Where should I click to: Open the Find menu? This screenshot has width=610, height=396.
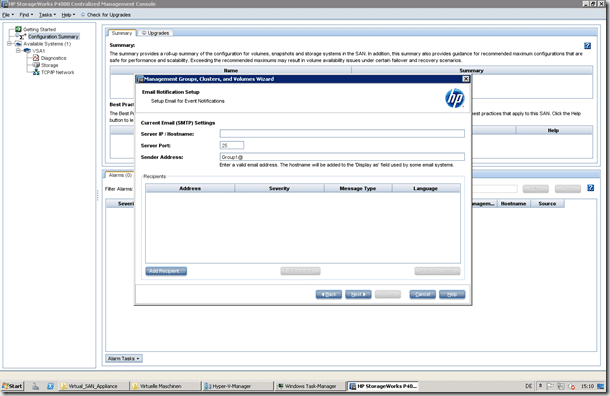tap(26, 15)
